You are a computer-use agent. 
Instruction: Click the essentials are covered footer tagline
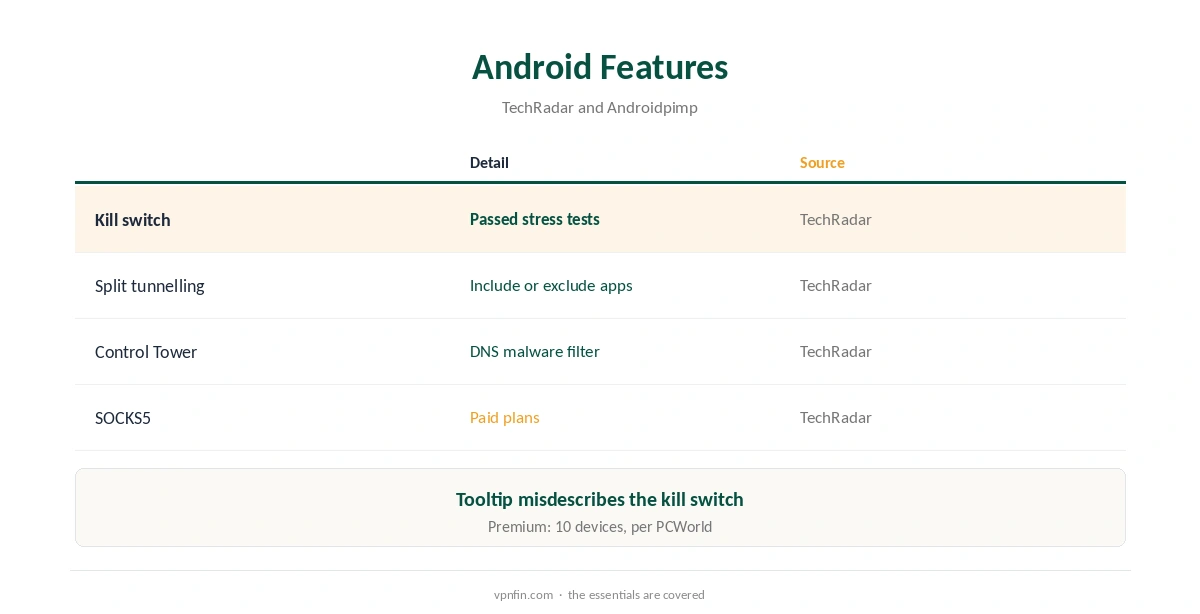pyautogui.click(x=636, y=595)
